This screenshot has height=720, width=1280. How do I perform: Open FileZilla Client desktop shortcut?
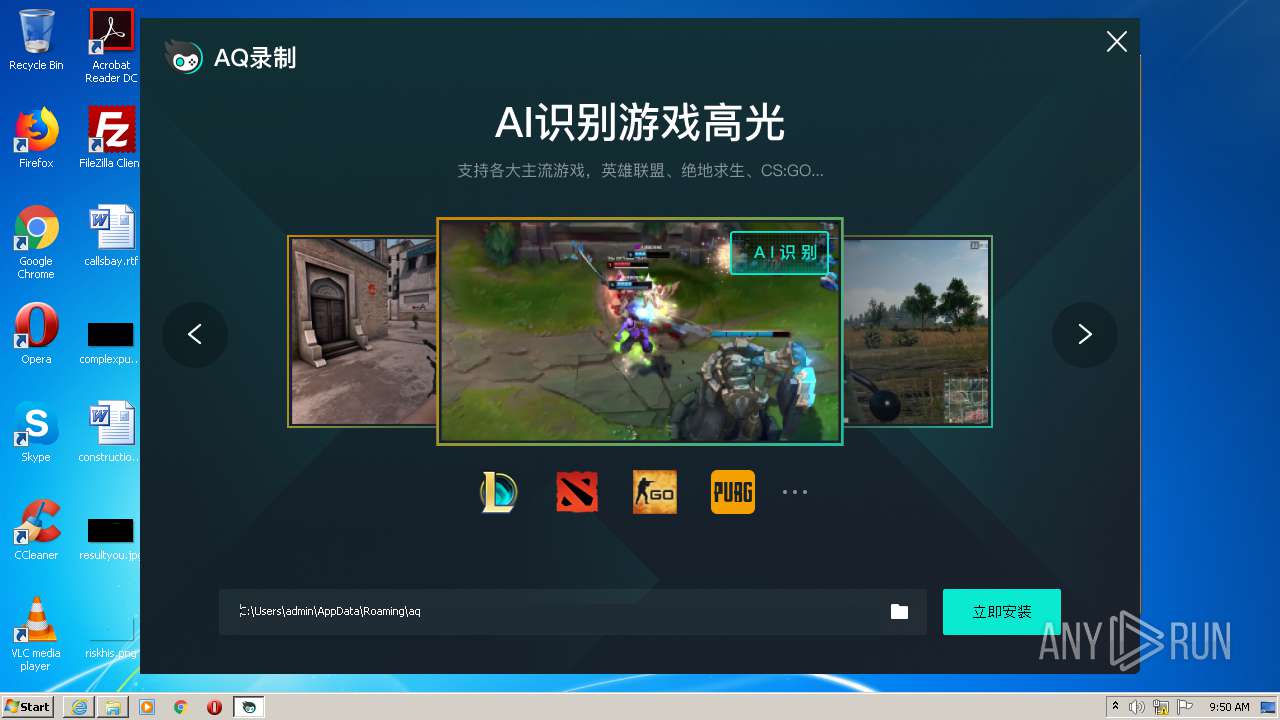click(x=111, y=138)
